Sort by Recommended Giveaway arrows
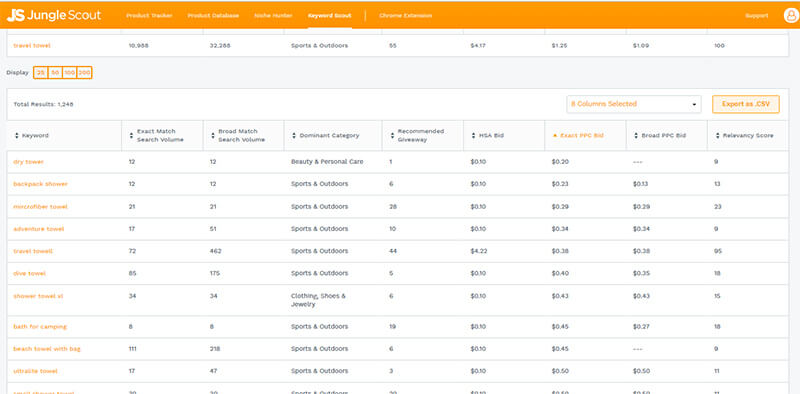The image size is (800, 394). tap(391, 136)
